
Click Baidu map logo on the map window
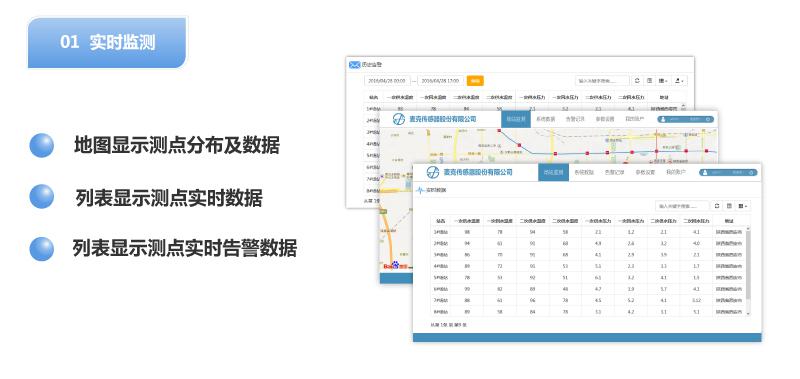[x=392, y=266]
